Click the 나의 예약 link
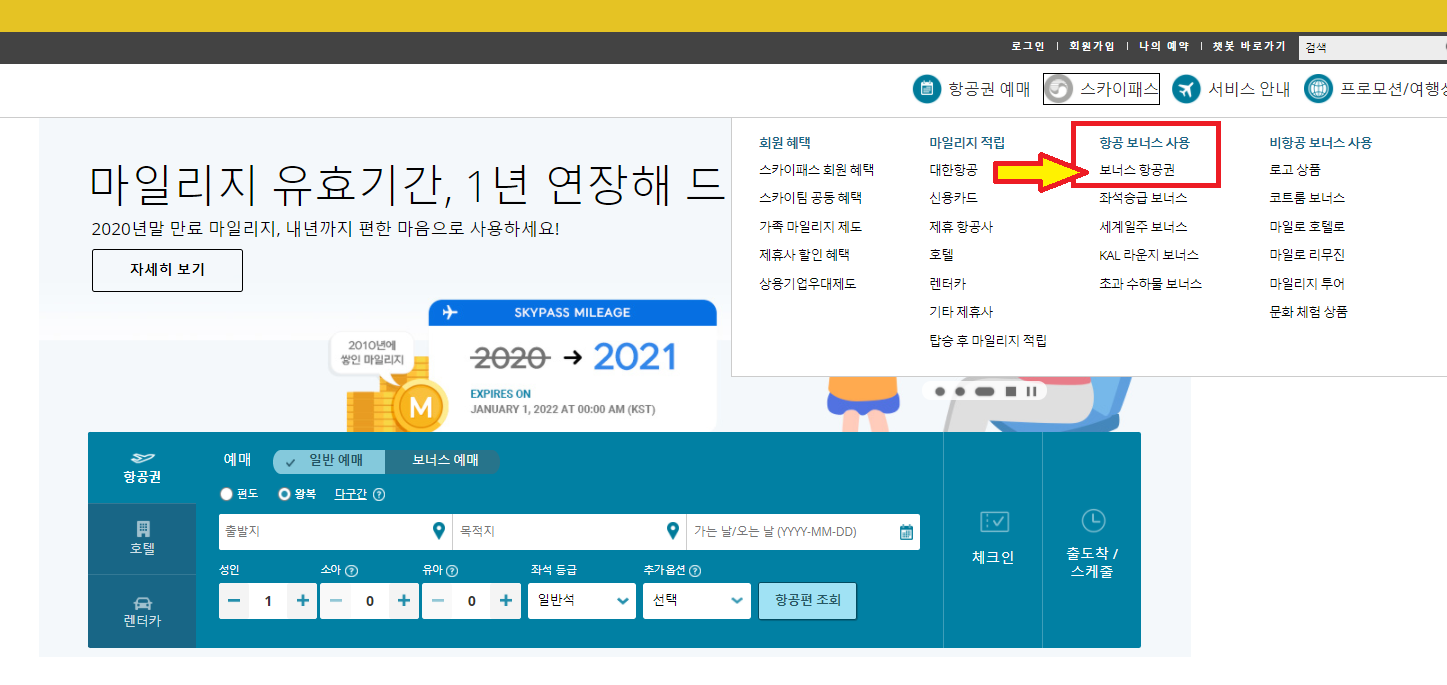This screenshot has width=1447, height=685. (1164, 47)
